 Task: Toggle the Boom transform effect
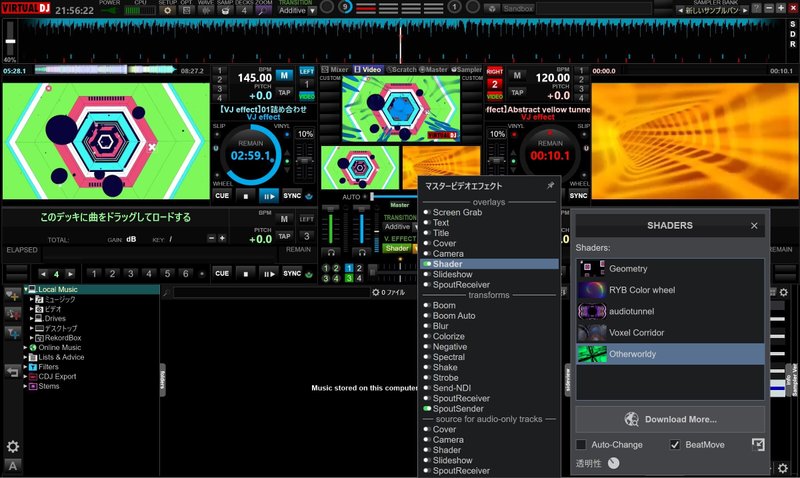[x=427, y=305]
